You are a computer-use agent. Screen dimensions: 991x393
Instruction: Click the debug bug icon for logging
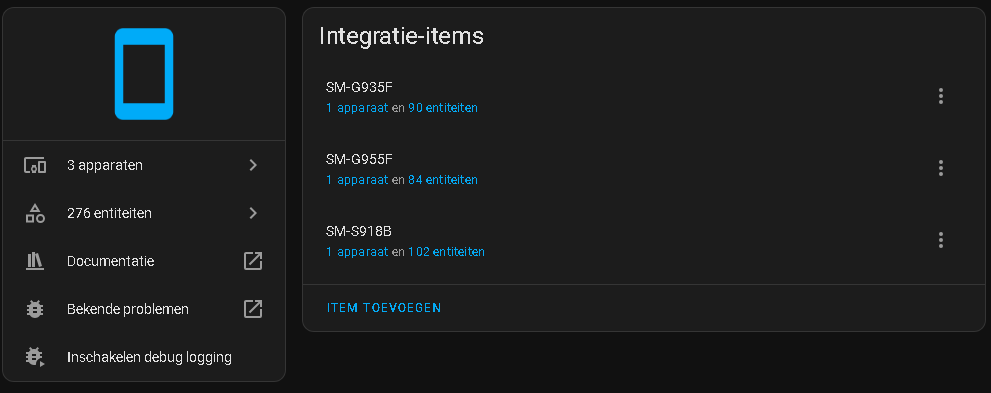pyautogui.click(x=35, y=357)
